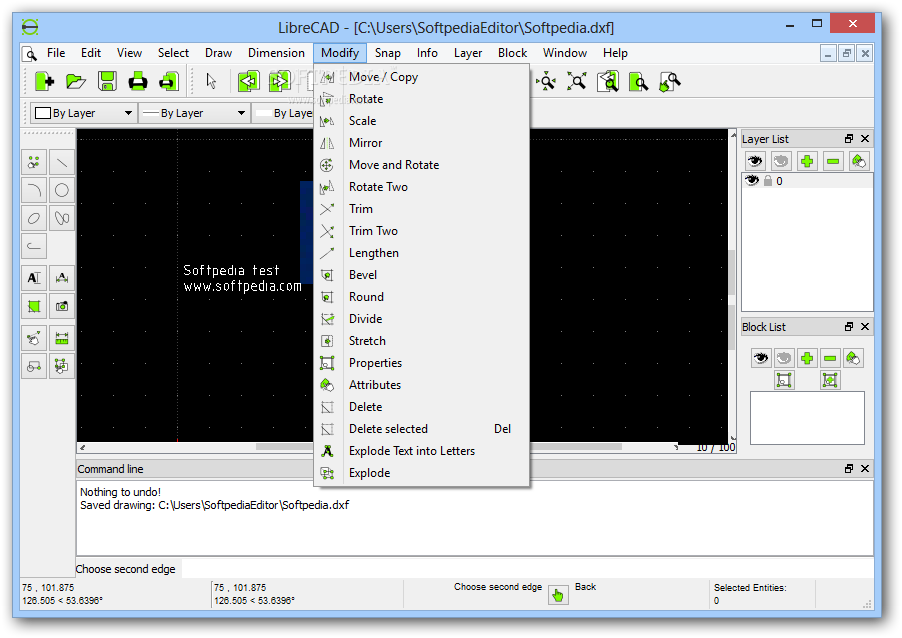Screen dimensions: 902x638
Task: Click the Redo green arrow icon
Action: click(280, 81)
